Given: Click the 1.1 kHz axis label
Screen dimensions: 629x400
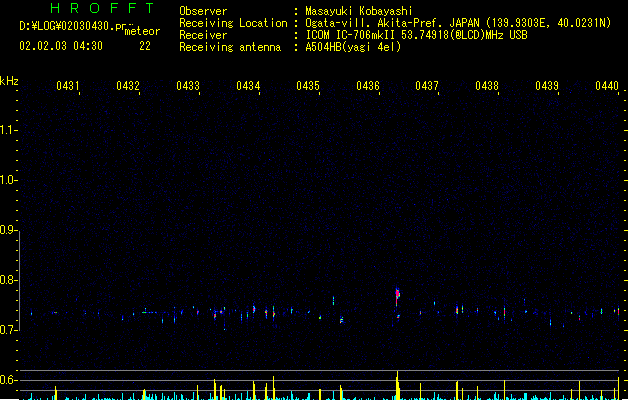Looking at the screenshot, I should (7, 130).
